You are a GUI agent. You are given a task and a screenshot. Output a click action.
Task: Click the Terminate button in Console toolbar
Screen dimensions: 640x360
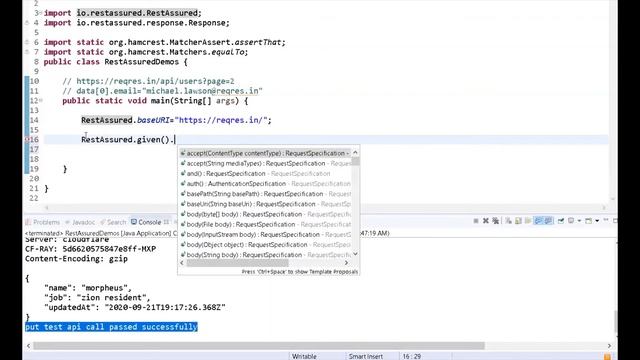click(x=476, y=221)
